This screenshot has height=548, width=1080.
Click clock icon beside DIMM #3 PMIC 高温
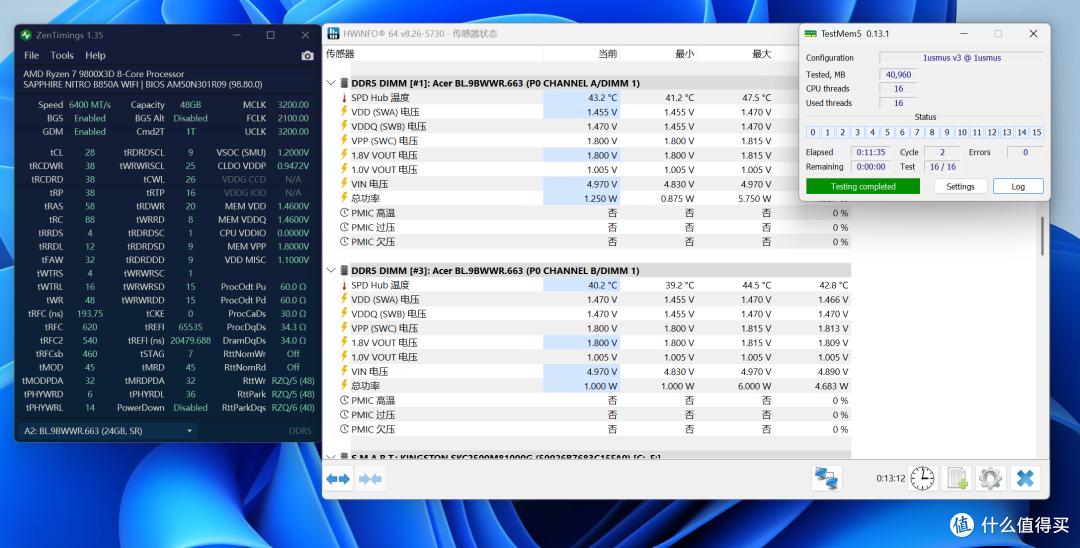tap(344, 400)
